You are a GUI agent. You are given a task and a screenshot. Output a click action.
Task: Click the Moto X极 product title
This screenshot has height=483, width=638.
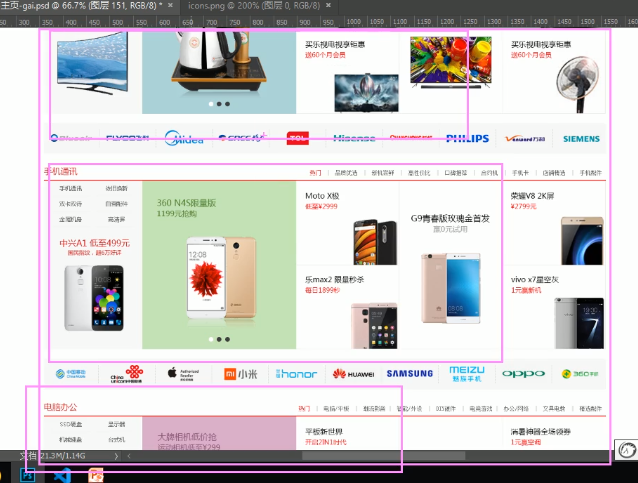pyautogui.click(x=322, y=196)
